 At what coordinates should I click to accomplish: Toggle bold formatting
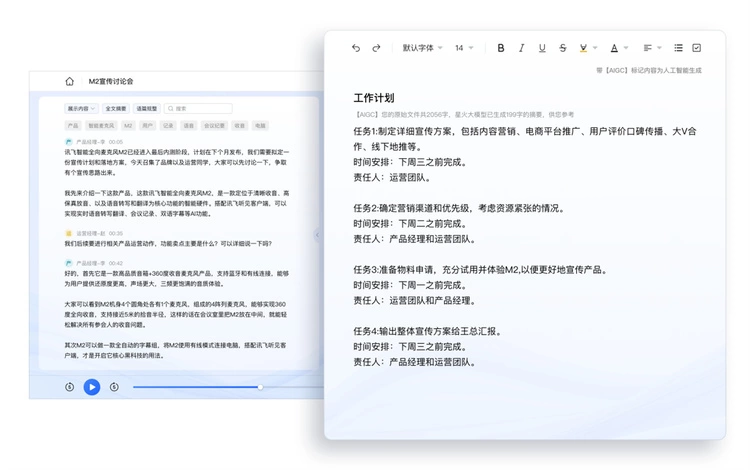[x=501, y=48]
